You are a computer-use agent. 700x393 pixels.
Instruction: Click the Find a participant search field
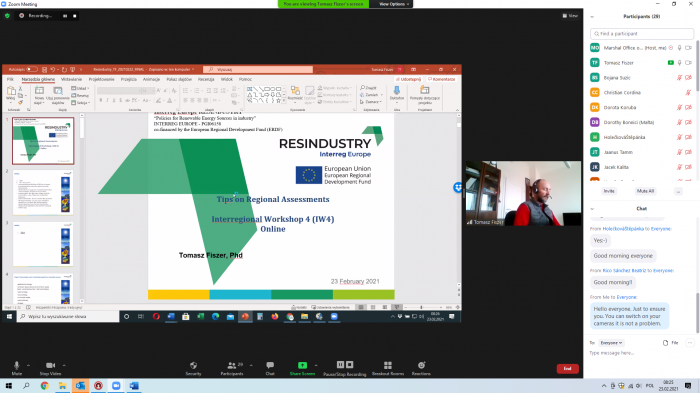pos(642,33)
